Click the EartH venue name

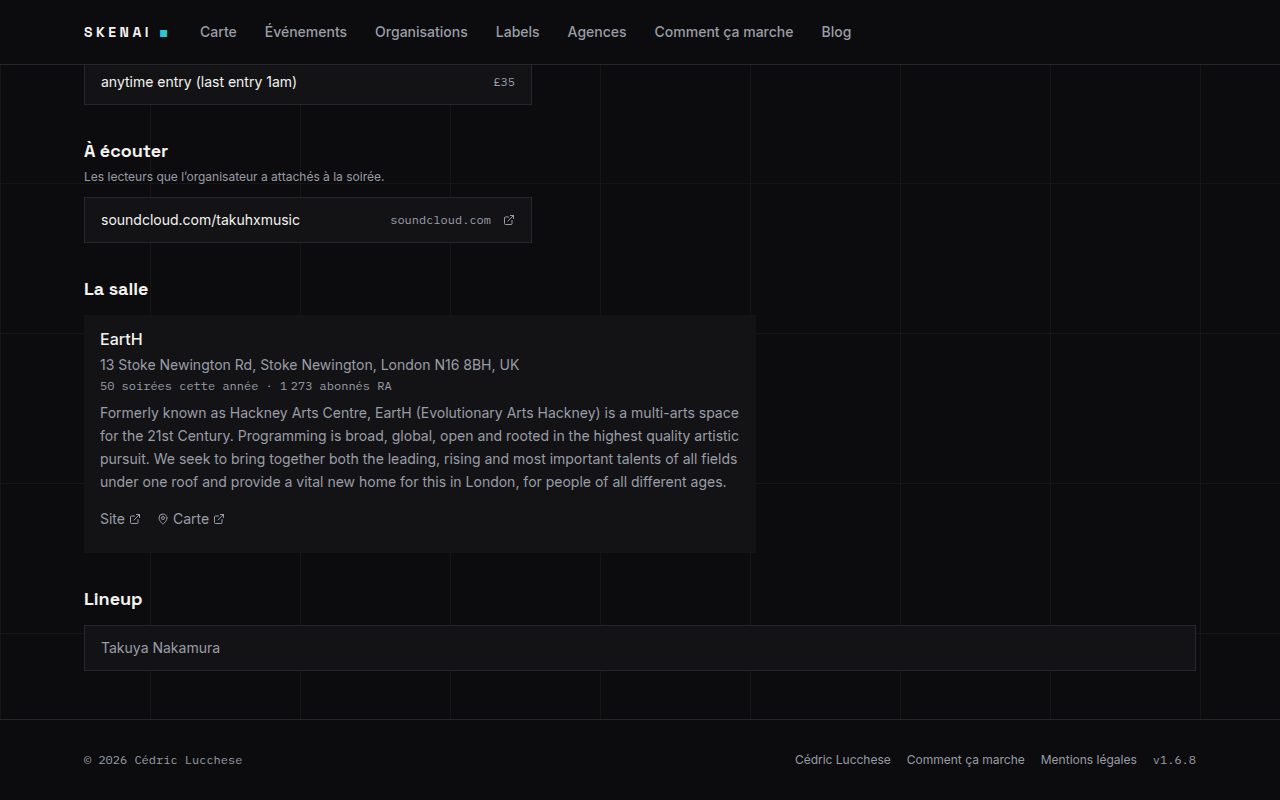coord(121,340)
